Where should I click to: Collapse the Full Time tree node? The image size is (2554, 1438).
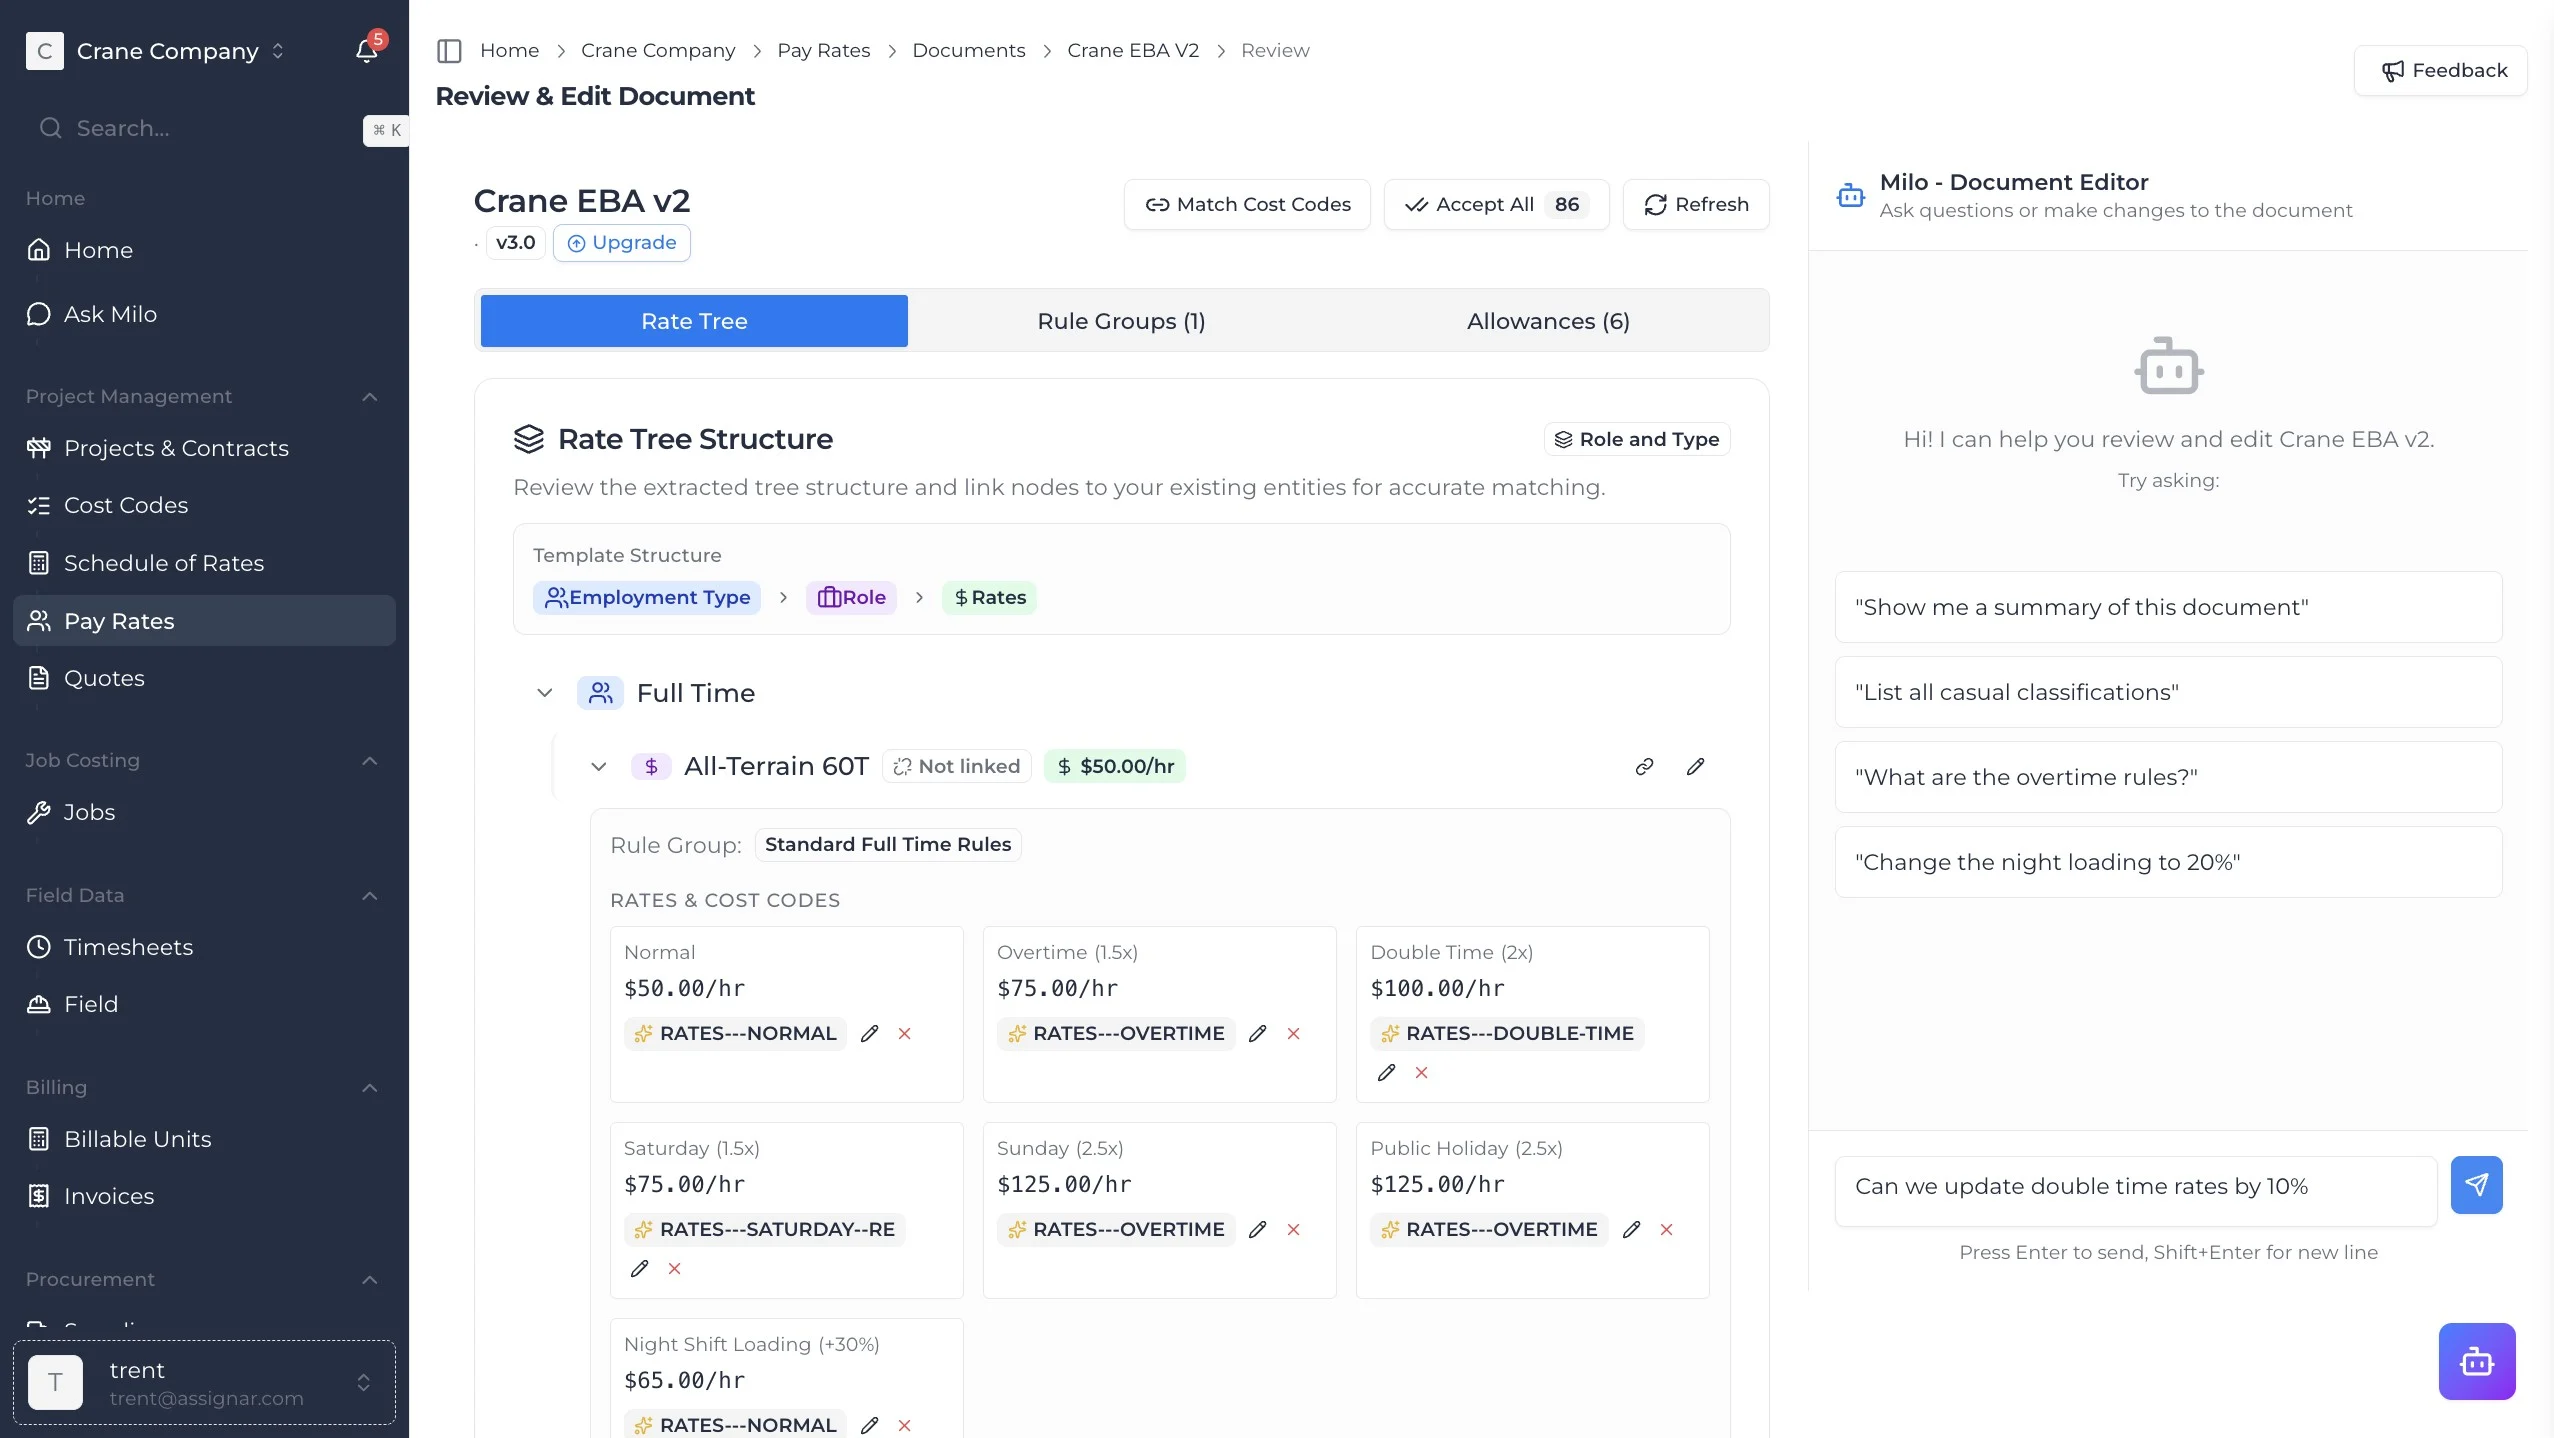pos(545,693)
